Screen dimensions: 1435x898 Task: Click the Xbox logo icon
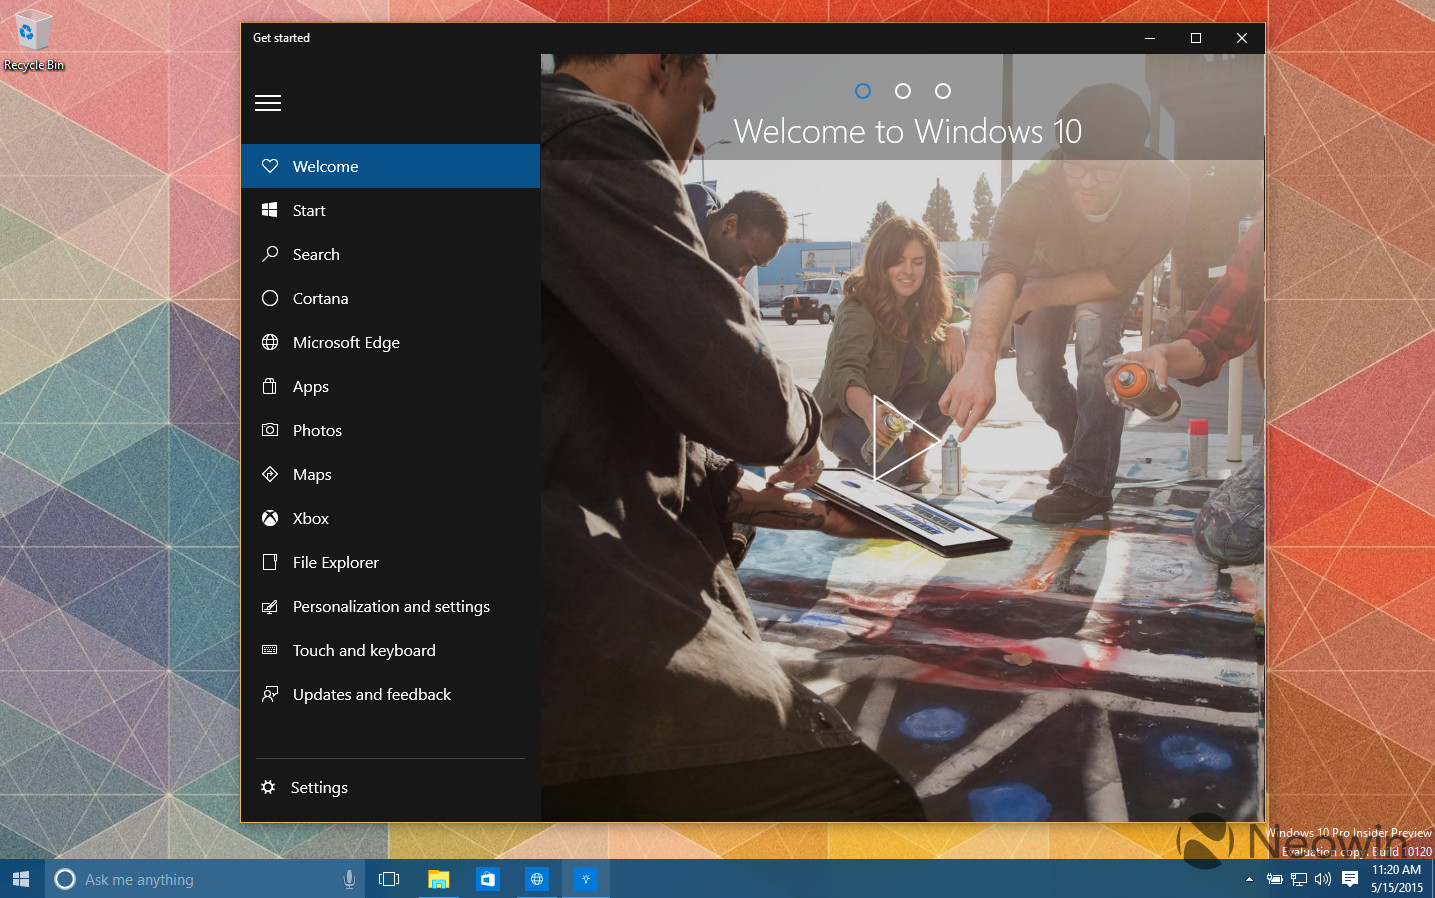point(270,518)
